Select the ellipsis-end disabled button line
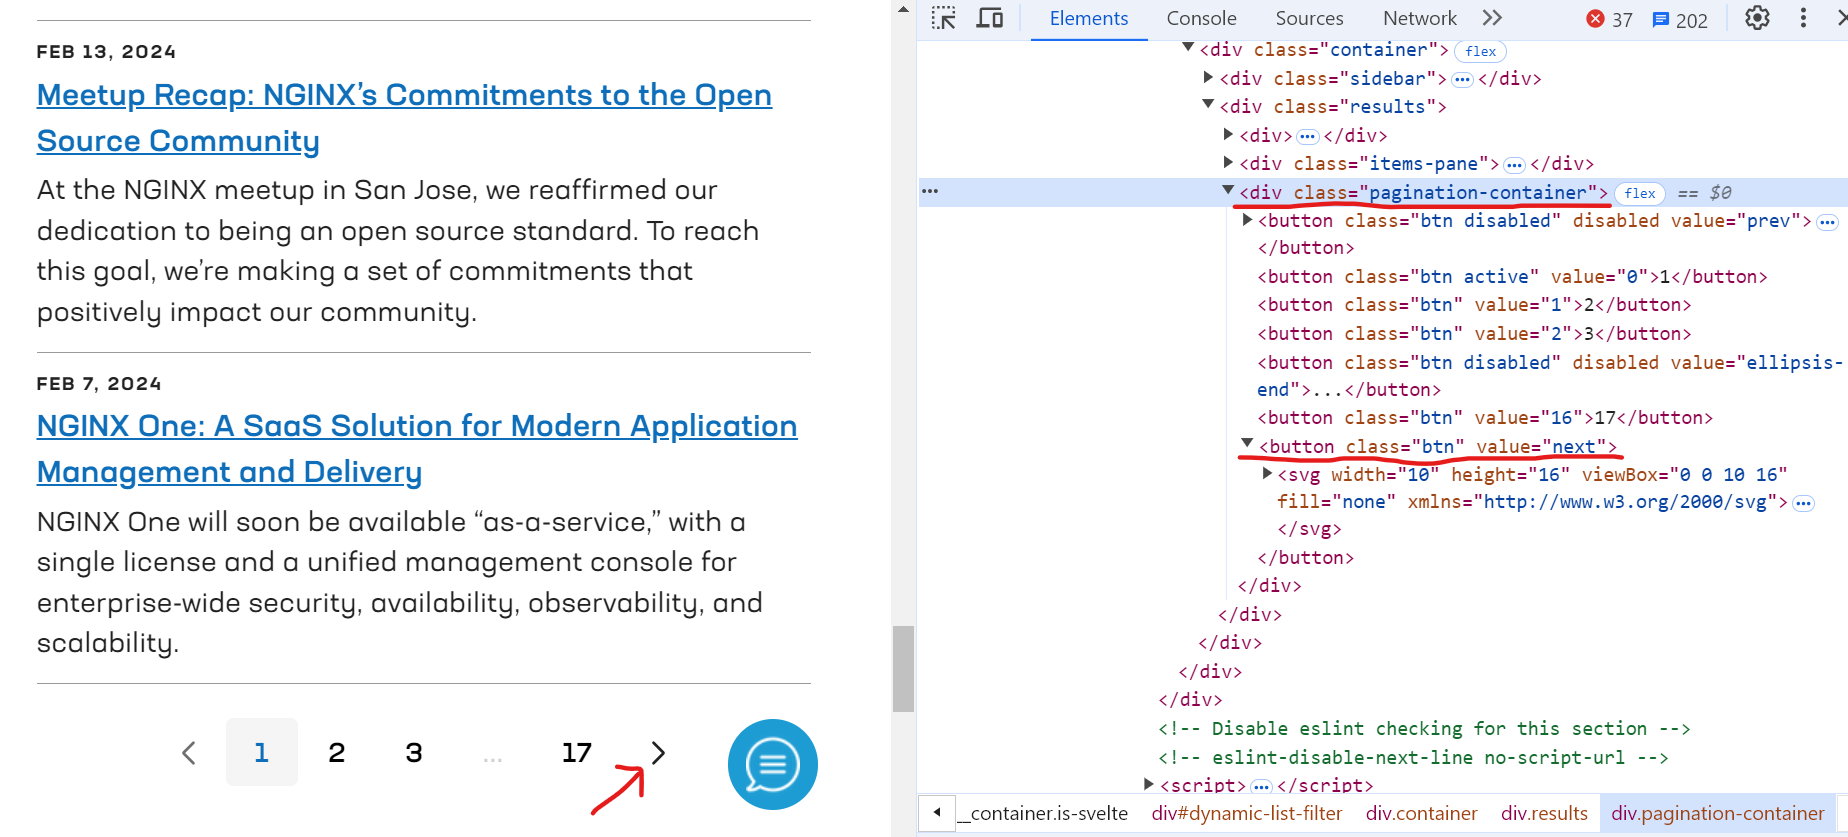The image size is (1848, 837). point(1550,376)
